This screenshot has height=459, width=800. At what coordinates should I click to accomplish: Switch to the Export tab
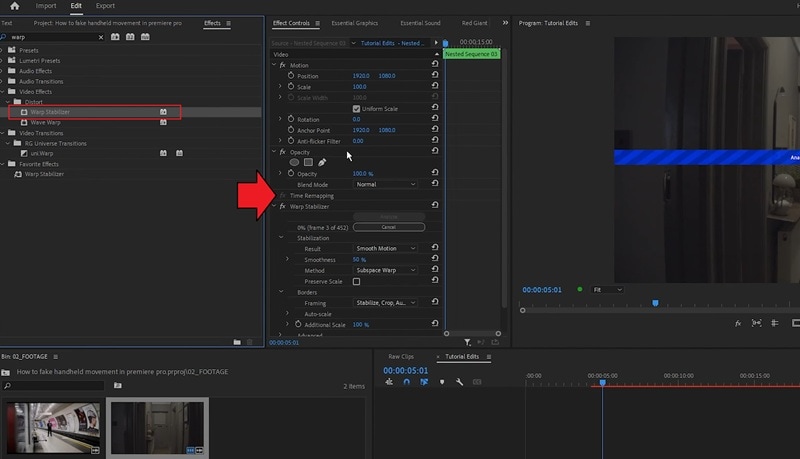click(105, 6)
